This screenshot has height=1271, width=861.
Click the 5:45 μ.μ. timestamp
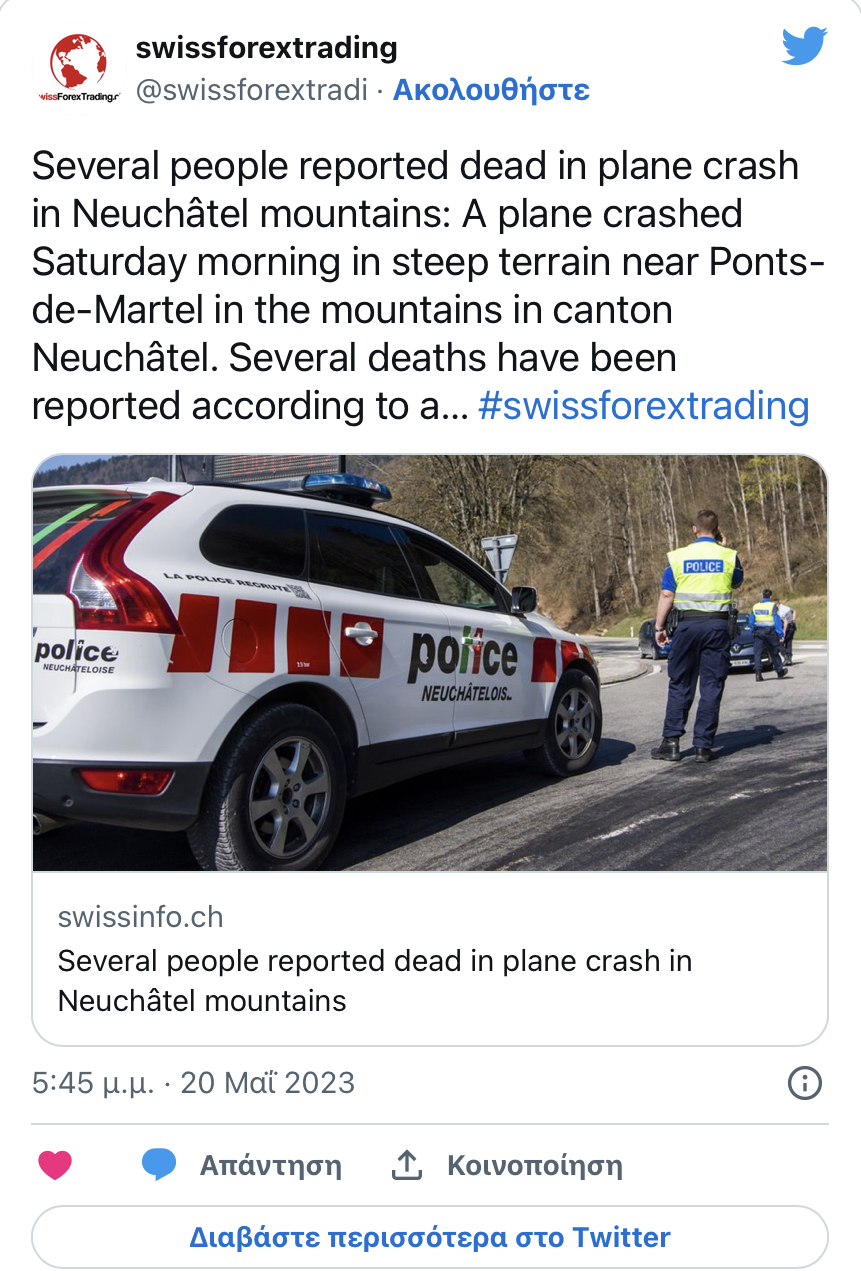(x=92, y=1083)
